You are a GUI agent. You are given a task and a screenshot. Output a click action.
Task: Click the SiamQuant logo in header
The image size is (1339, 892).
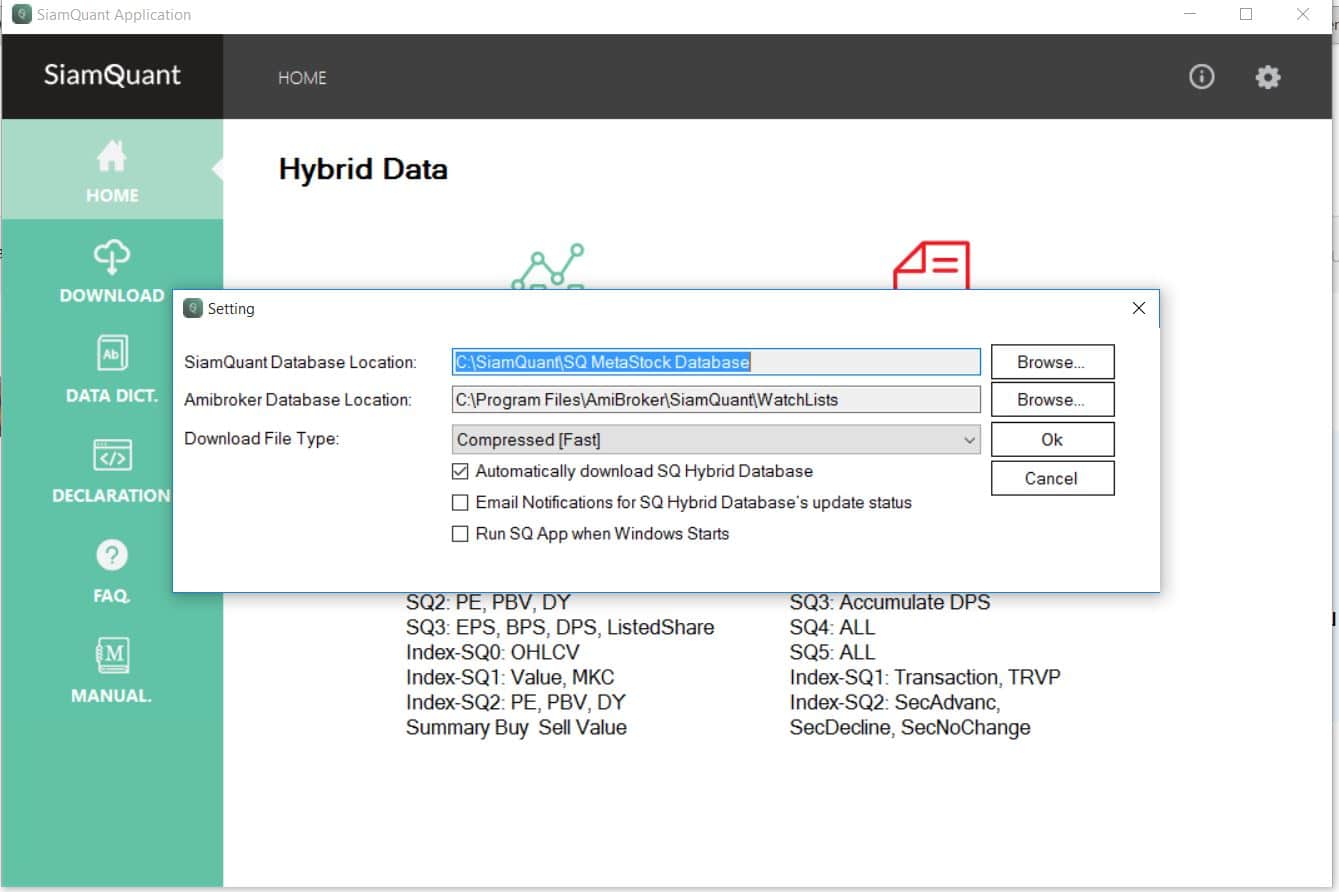pyautogui.click(x=112, y=76)
